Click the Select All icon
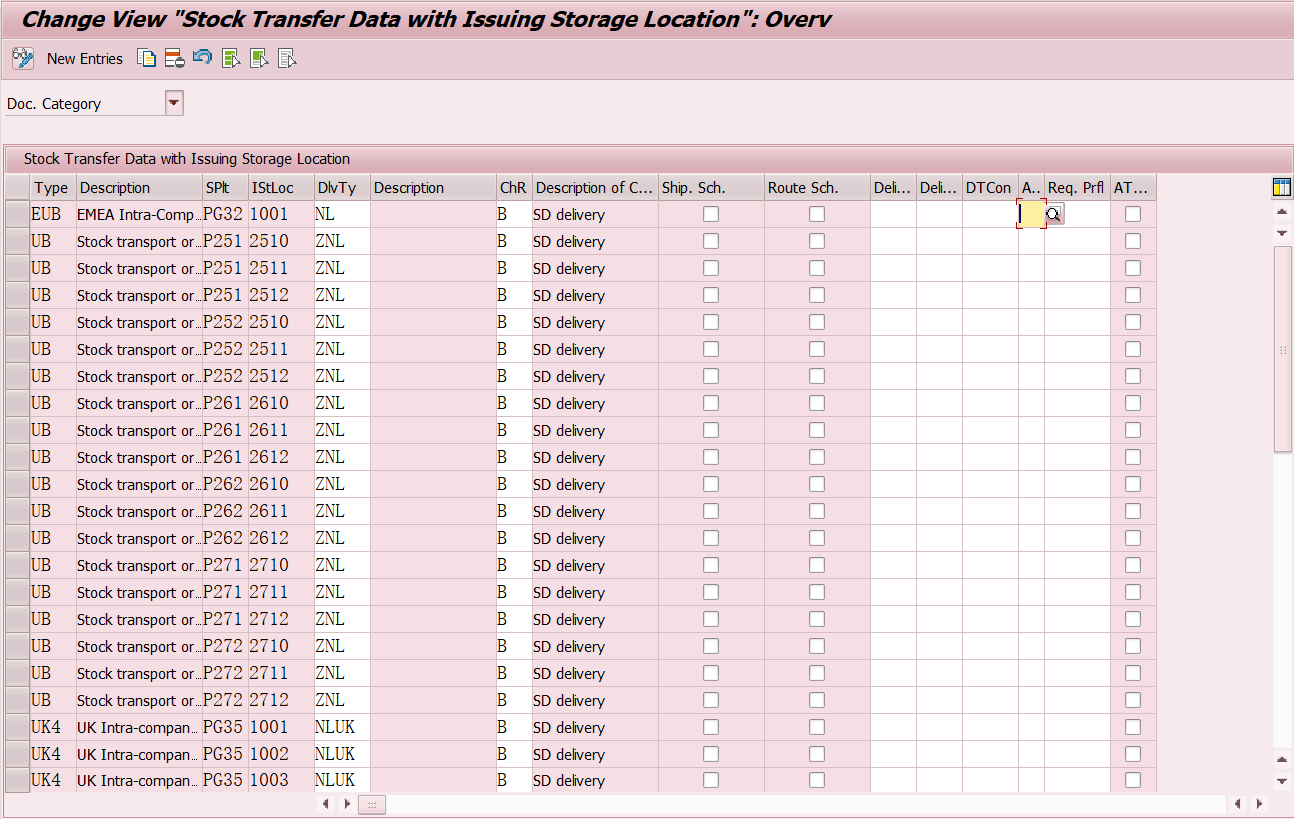This screenshot has height=819, width=1294. coord(231,58)
